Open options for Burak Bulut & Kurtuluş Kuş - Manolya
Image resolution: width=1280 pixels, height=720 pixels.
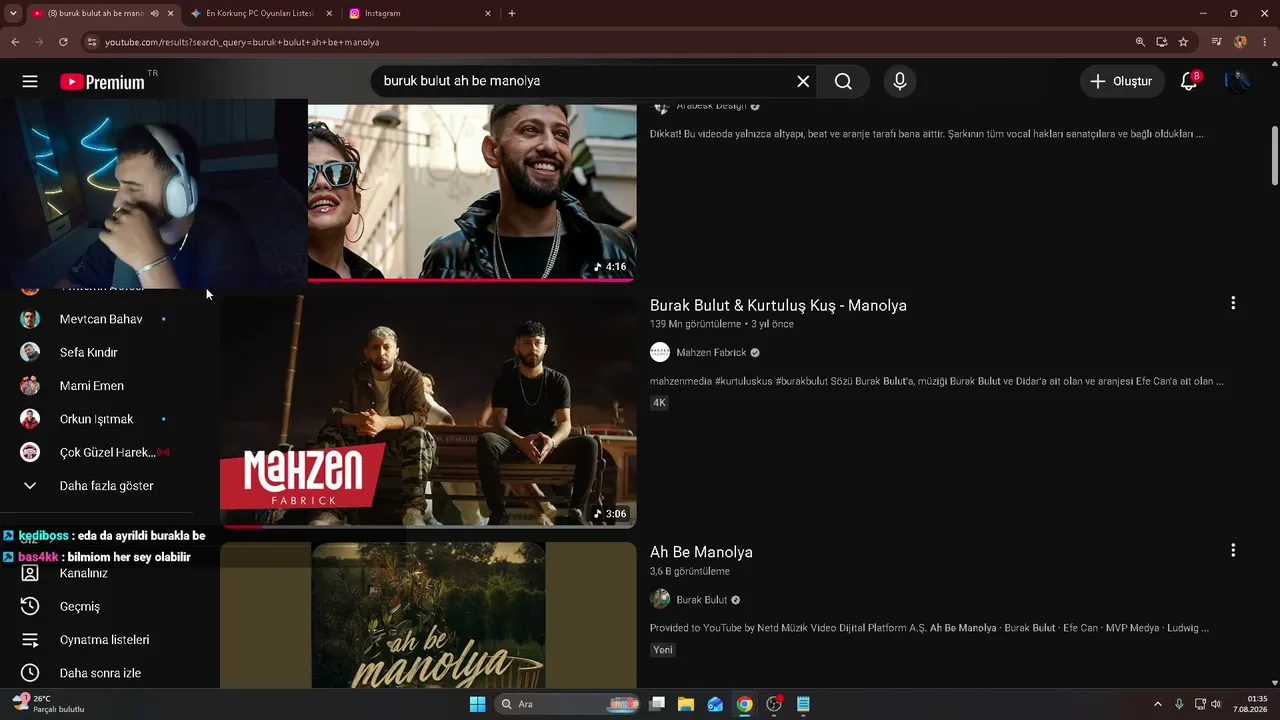pyautogui.click(x=1233, y=303)
